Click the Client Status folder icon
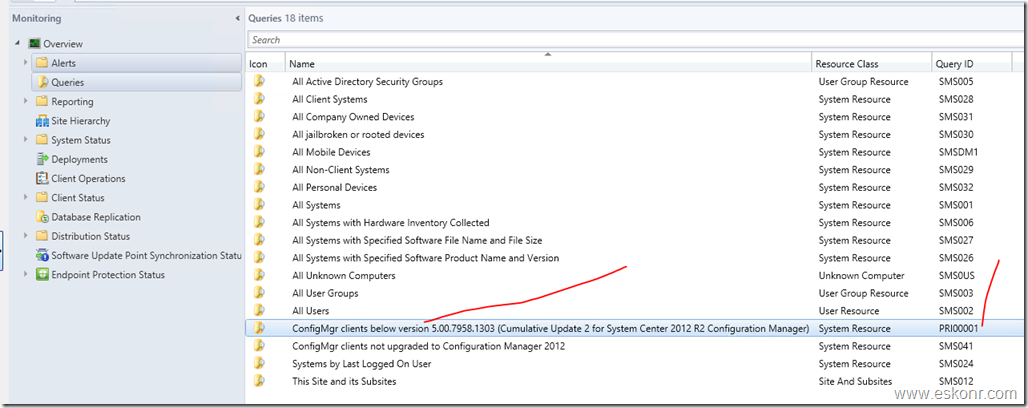Viewport: 1028px width, 408px height. tap(42, 197)
